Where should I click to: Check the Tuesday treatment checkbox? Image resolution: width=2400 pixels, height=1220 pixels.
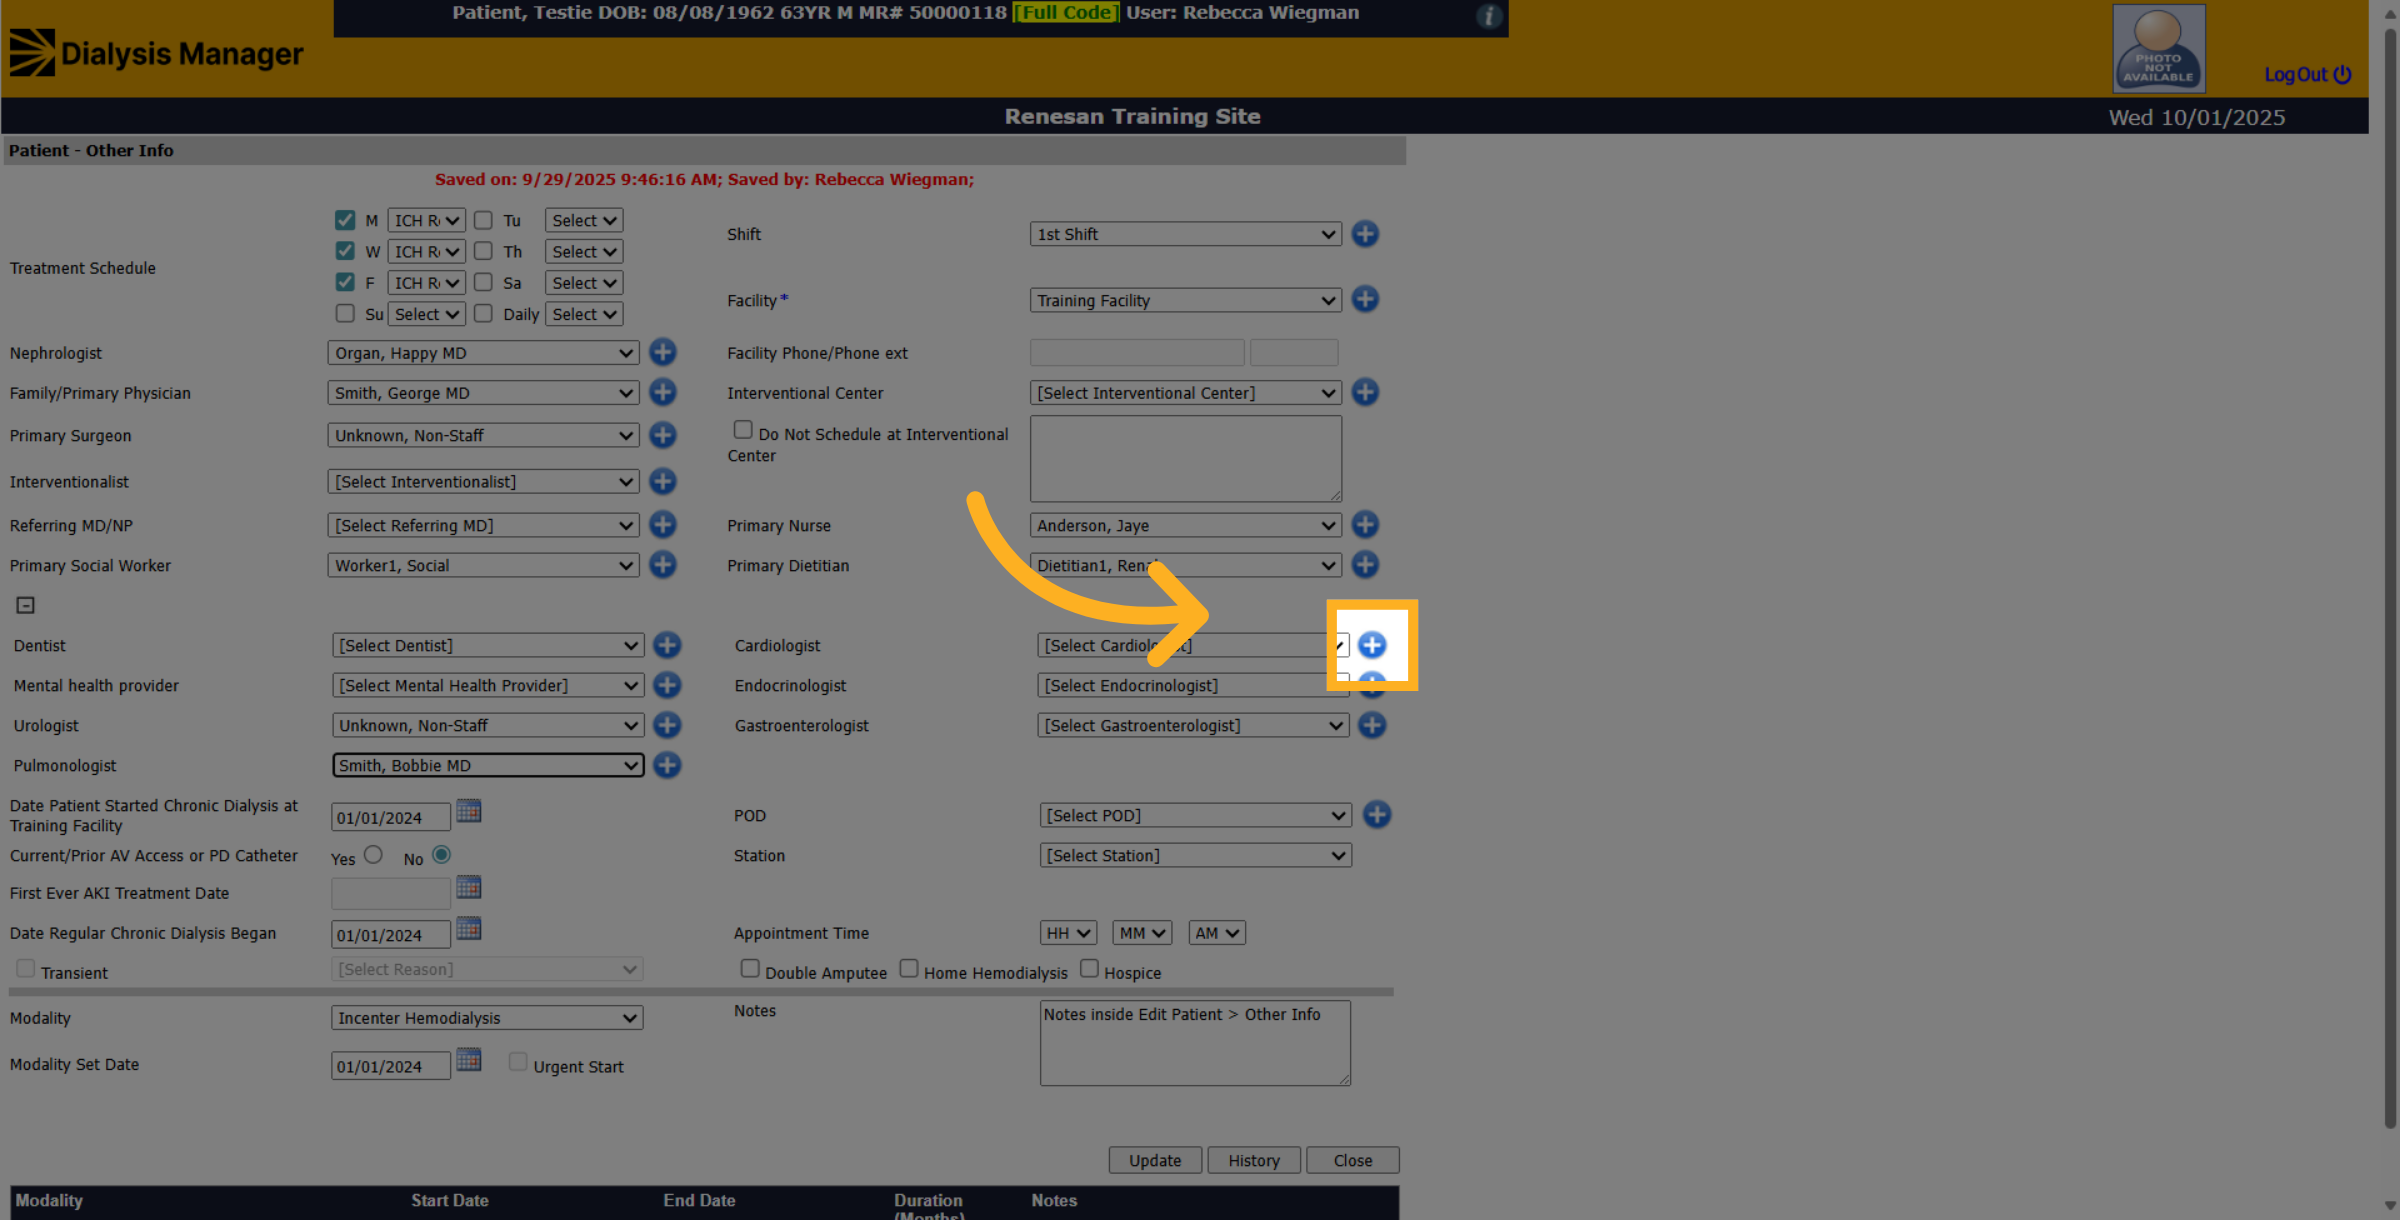(483, 220)
